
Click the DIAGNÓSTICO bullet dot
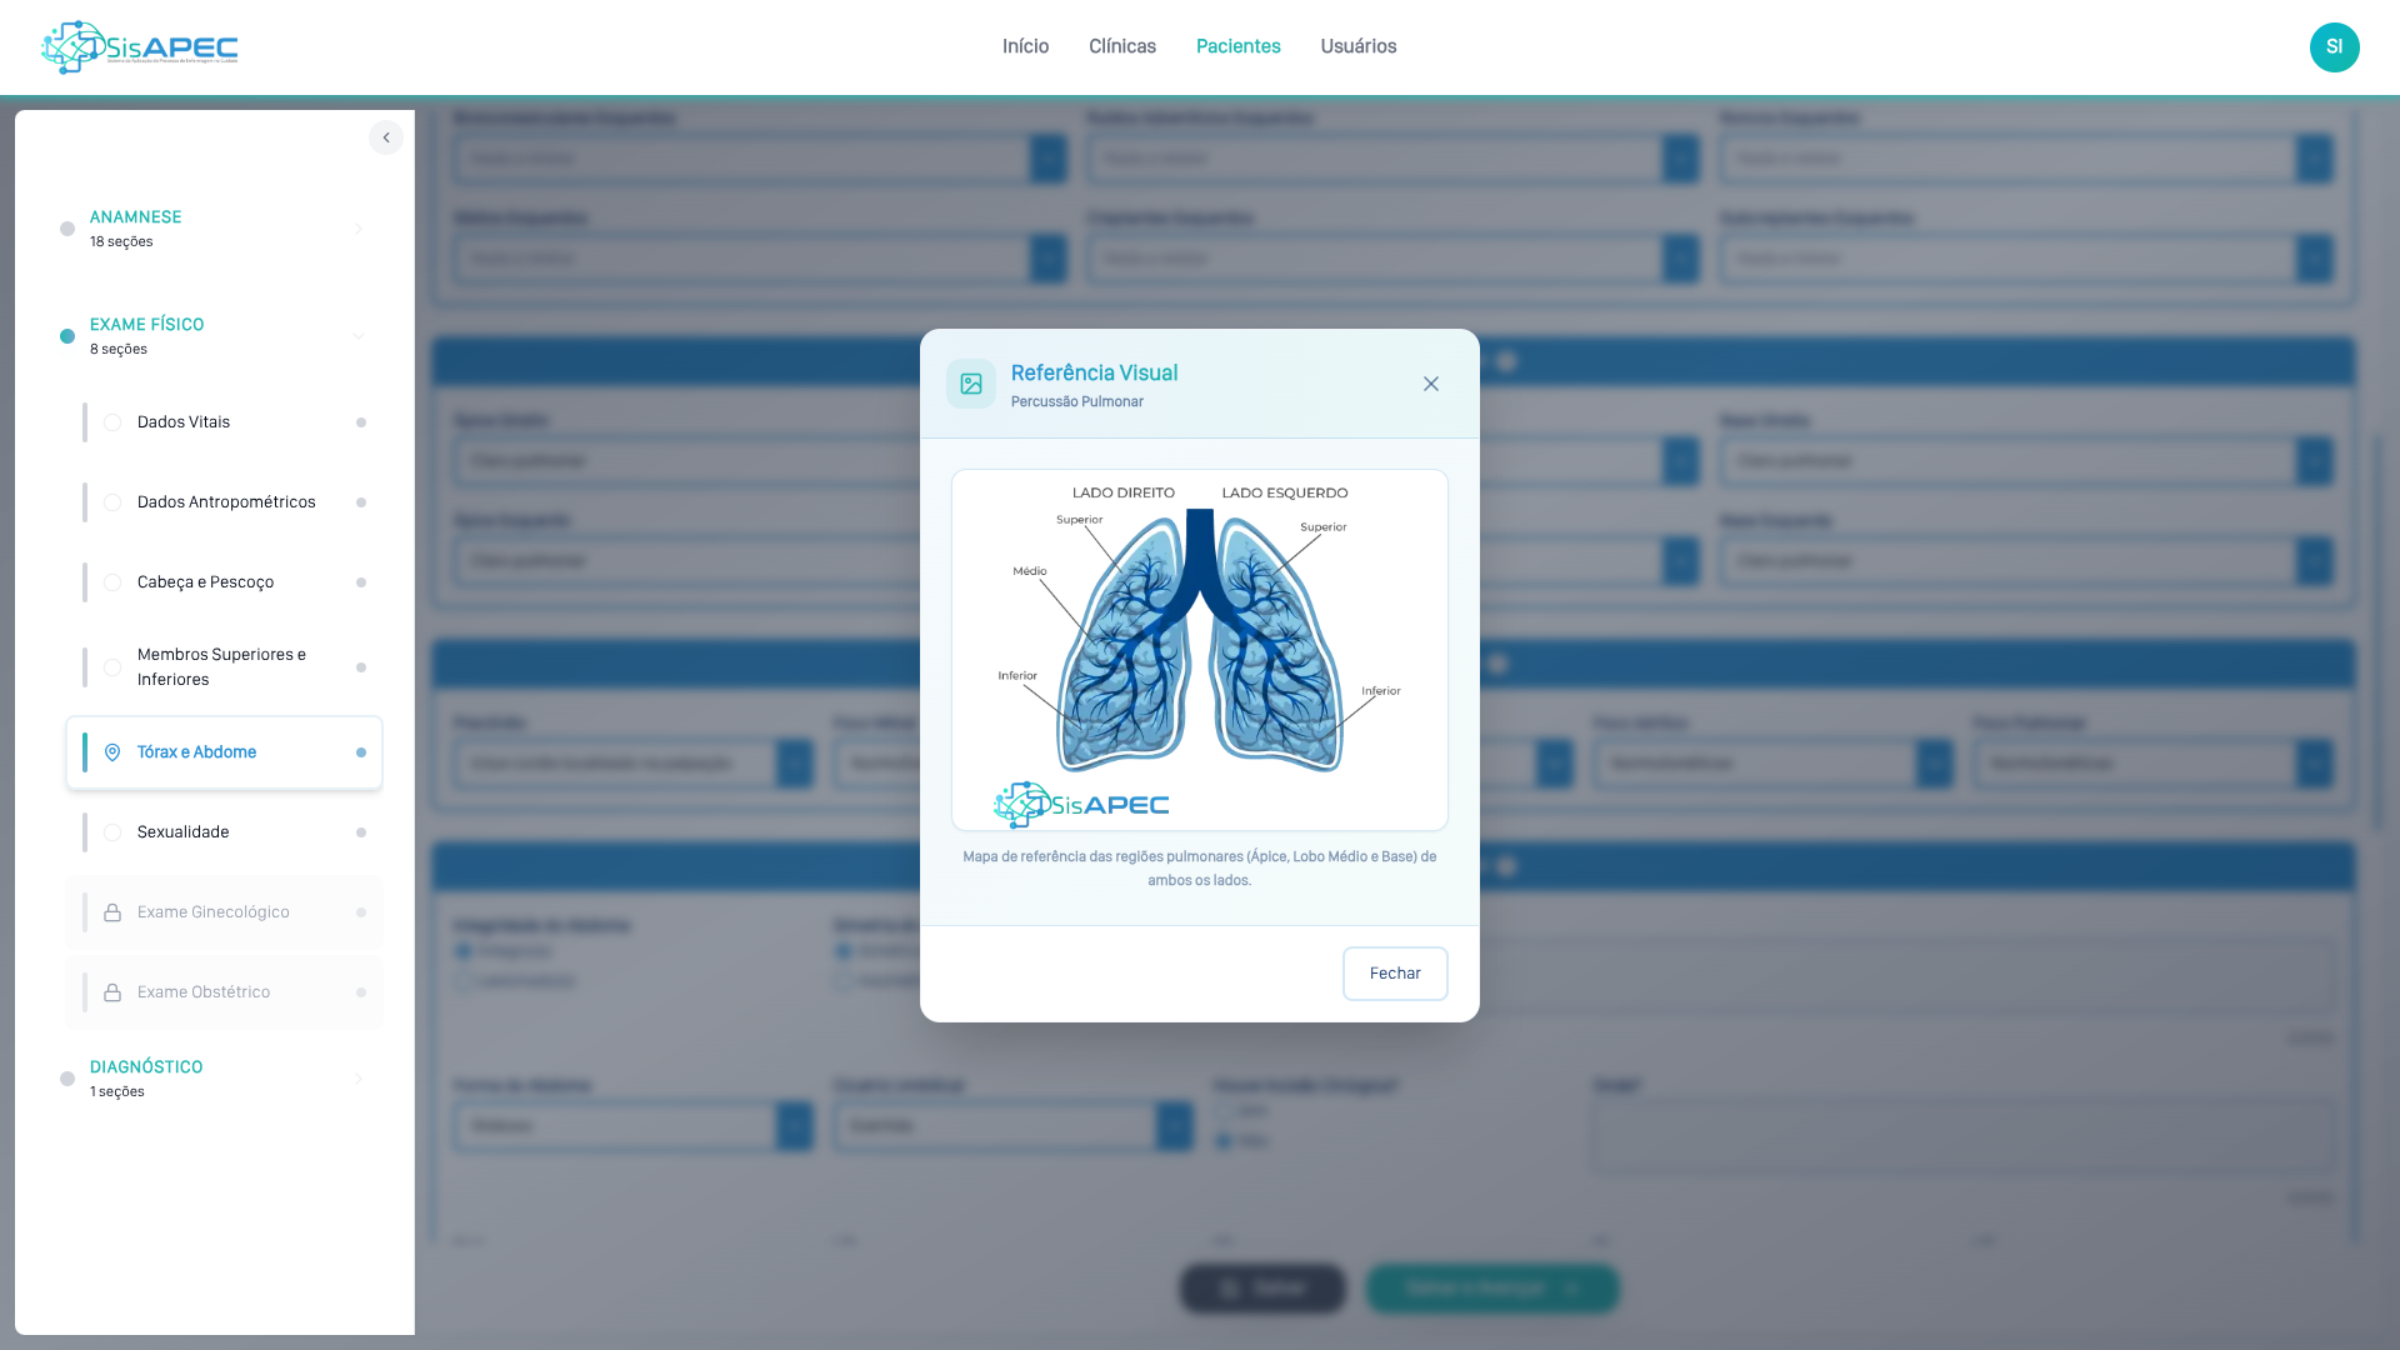[x=67, y=1078]
